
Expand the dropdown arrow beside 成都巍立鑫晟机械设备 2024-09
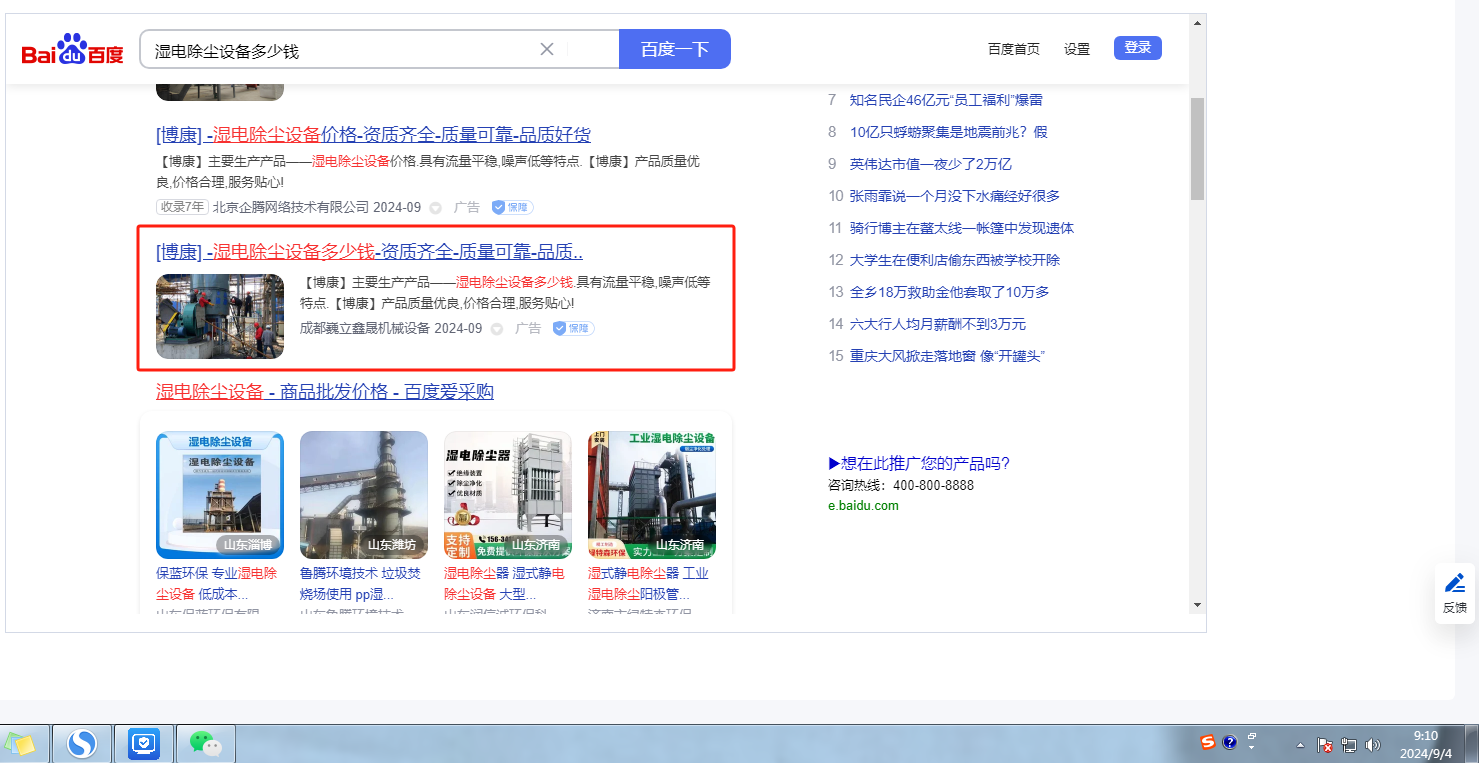pyautogui.click(x=496, y=329)
